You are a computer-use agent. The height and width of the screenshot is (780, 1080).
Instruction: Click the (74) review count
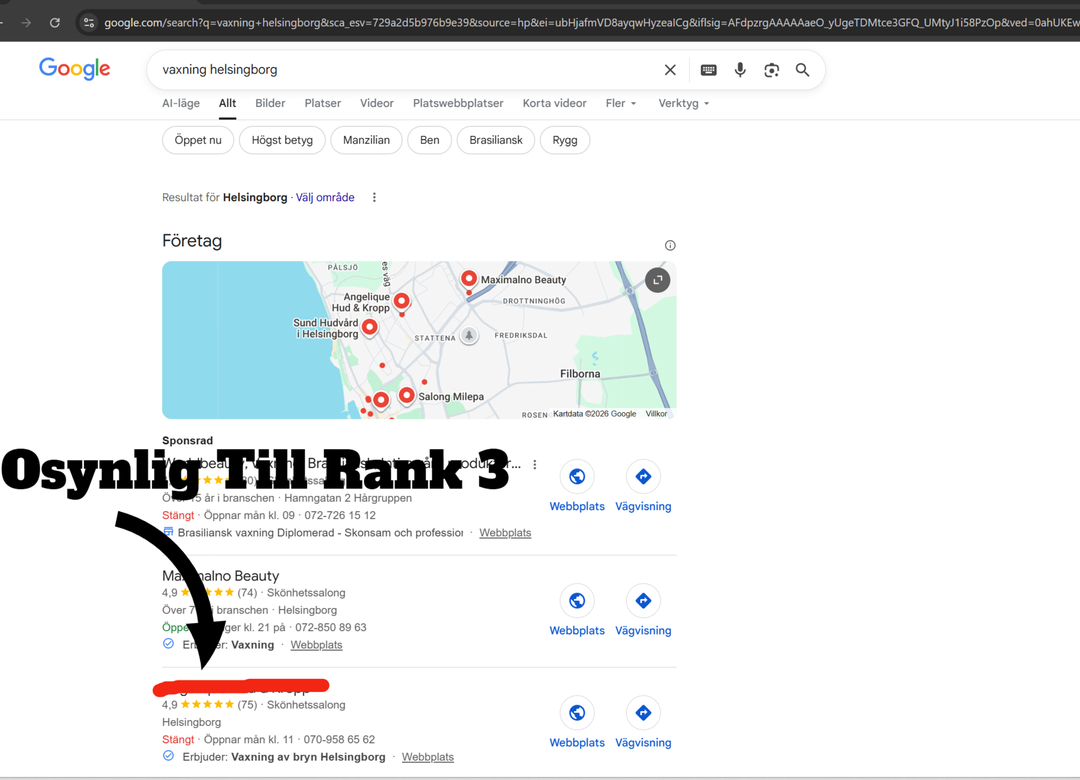[x=247, y=593]
